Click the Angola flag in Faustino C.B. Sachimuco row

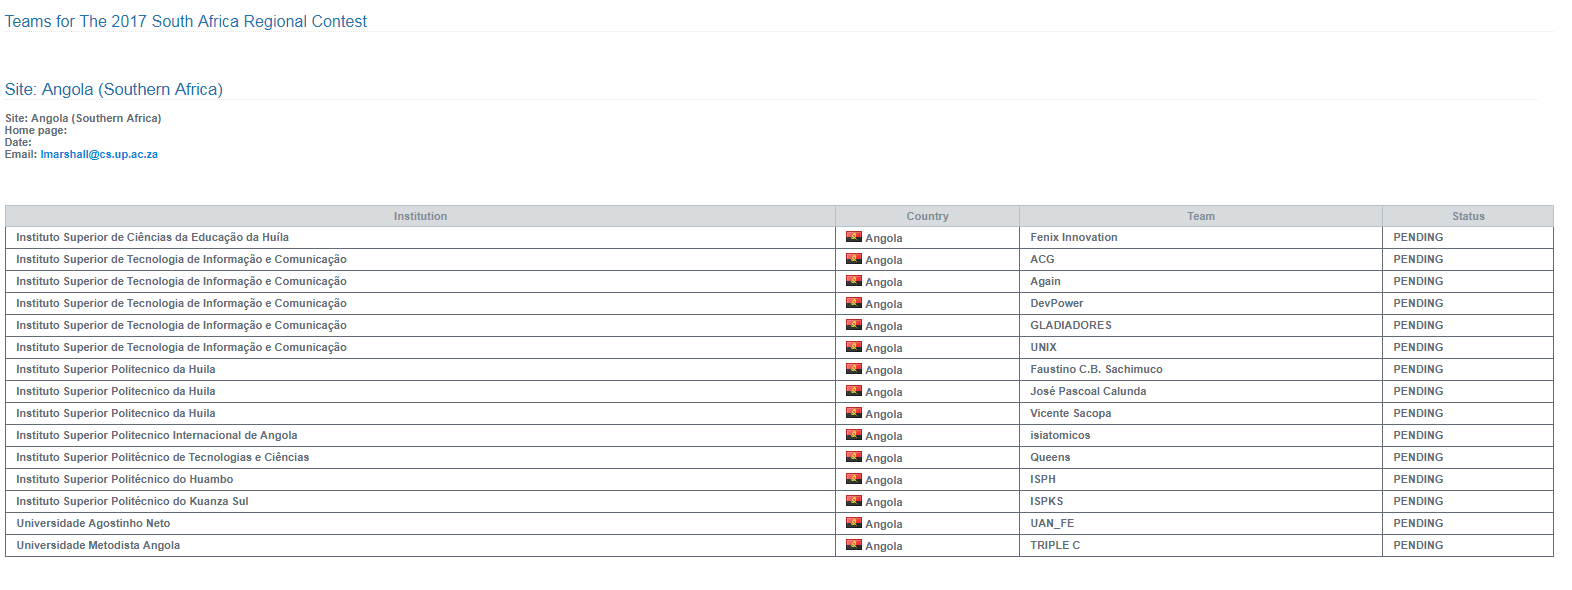coord(854,369)
